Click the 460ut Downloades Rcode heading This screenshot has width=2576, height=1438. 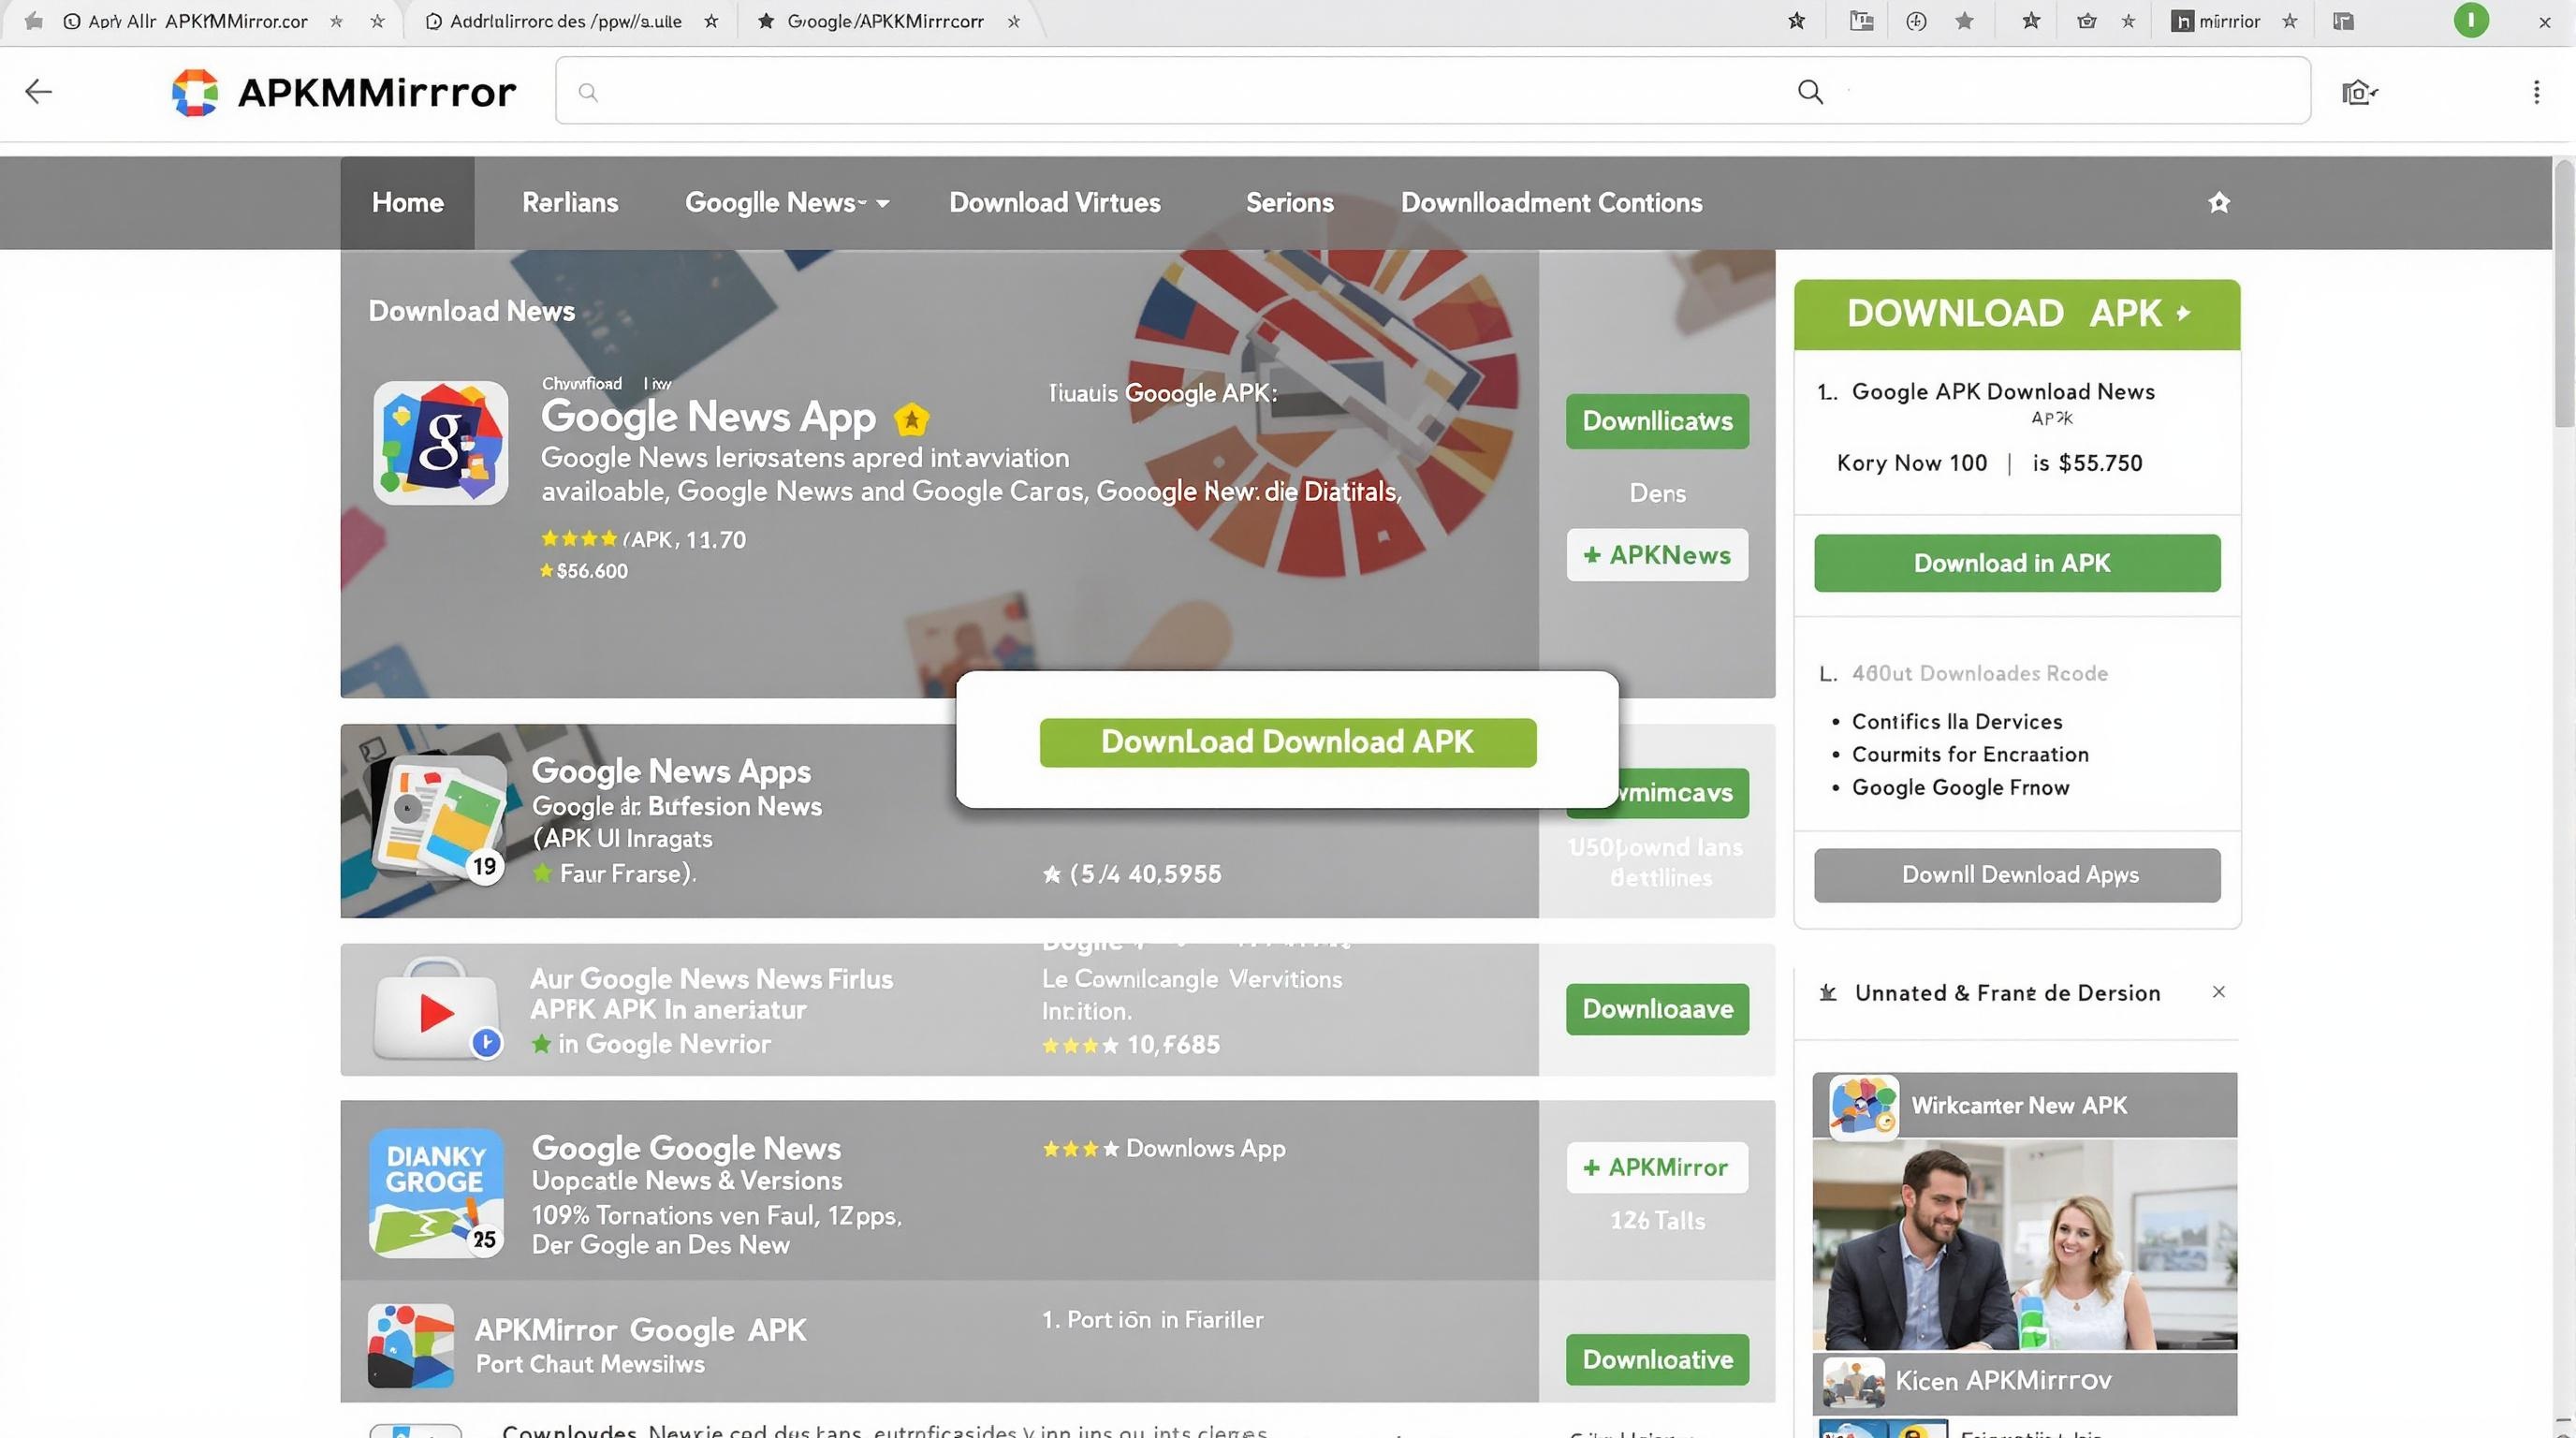(1979, 674)
